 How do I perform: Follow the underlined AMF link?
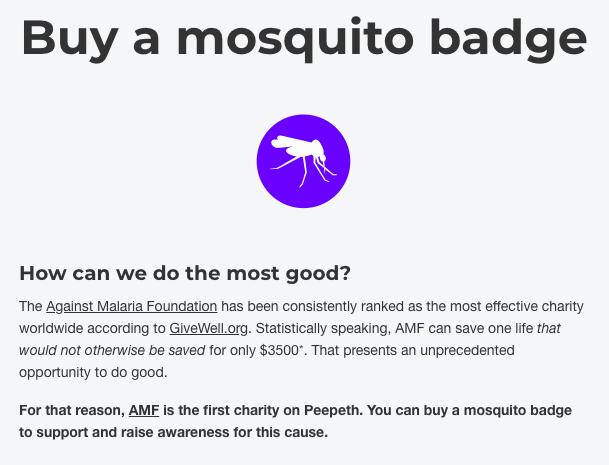pyautogui.click(x=144, y=410)
